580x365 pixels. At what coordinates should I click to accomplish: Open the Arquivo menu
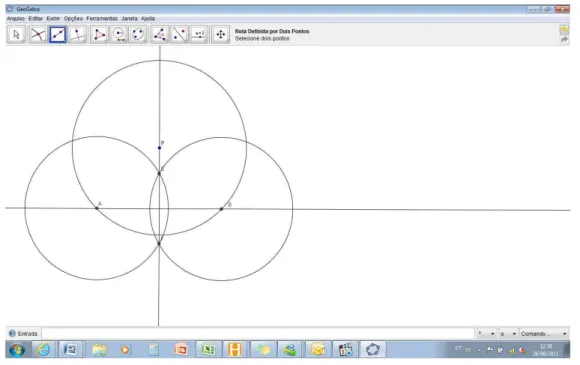[16, 18]
